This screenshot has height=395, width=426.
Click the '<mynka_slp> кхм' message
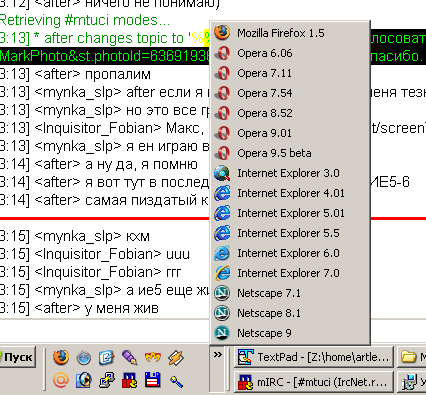pos(75,236)
